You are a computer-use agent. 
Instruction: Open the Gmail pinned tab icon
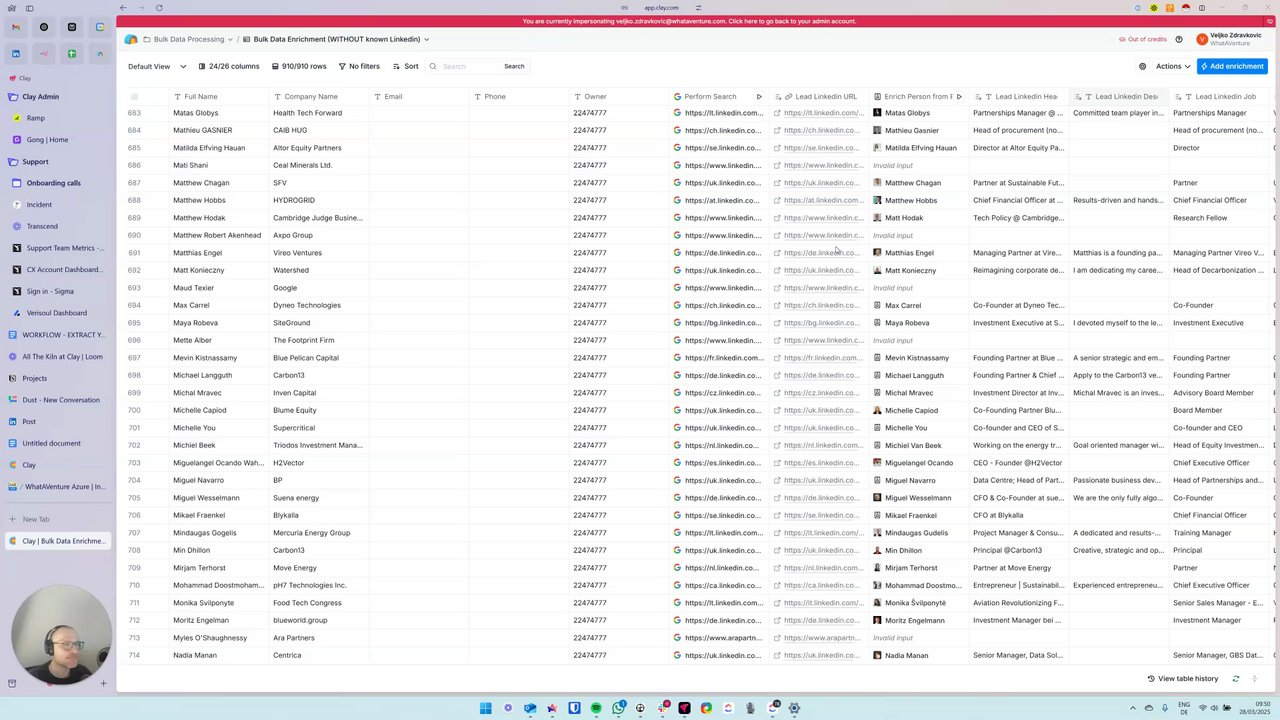tap(16, 27)
